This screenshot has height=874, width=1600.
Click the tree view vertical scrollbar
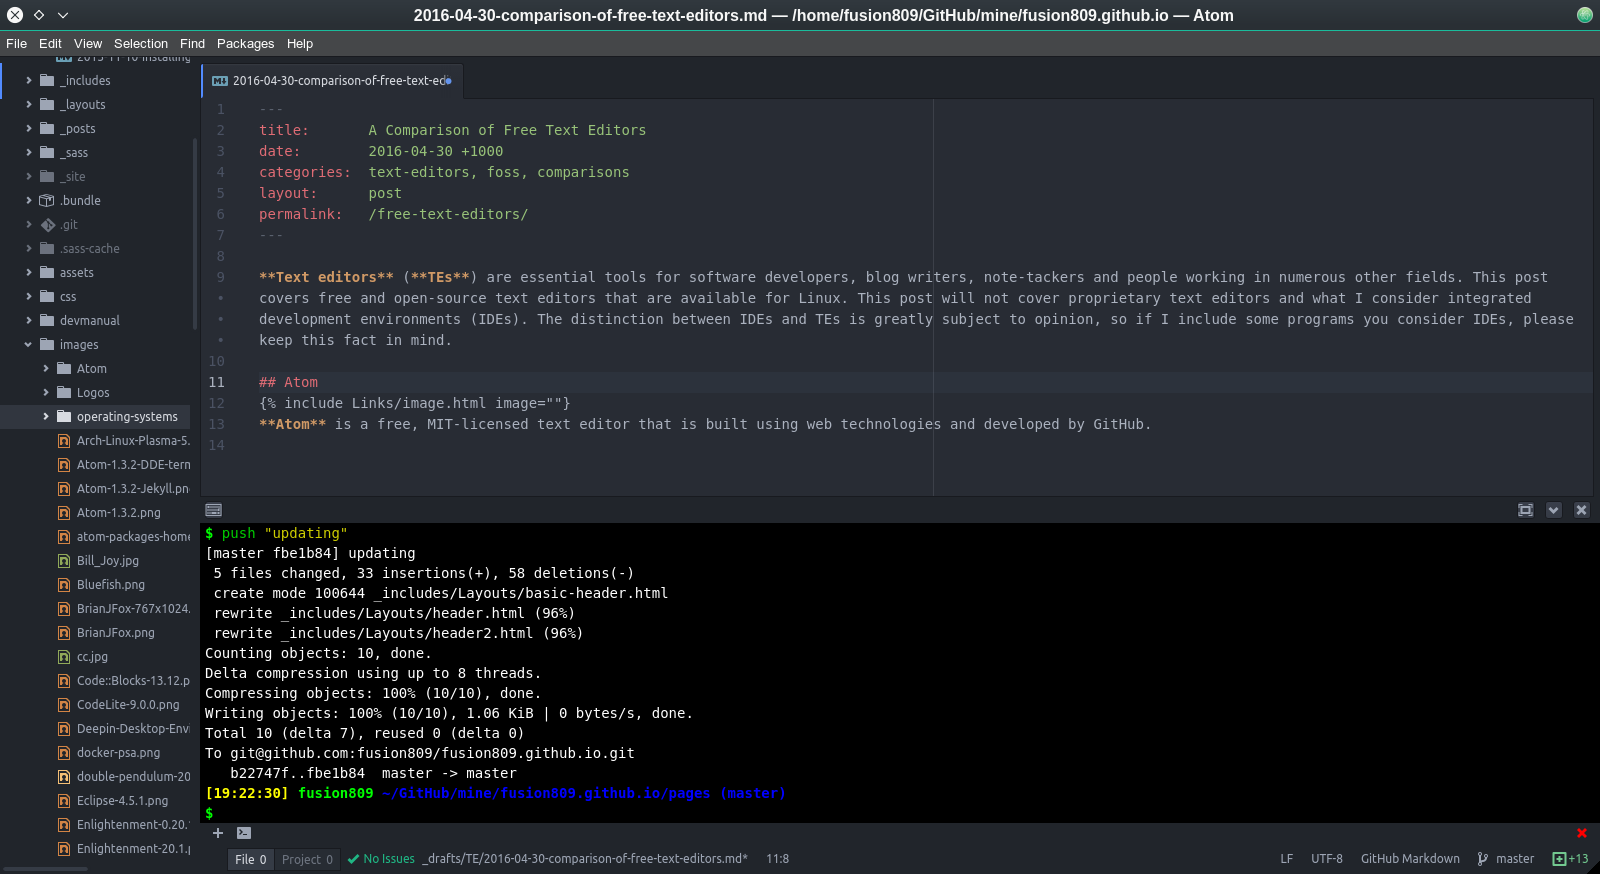click(195, 234)
